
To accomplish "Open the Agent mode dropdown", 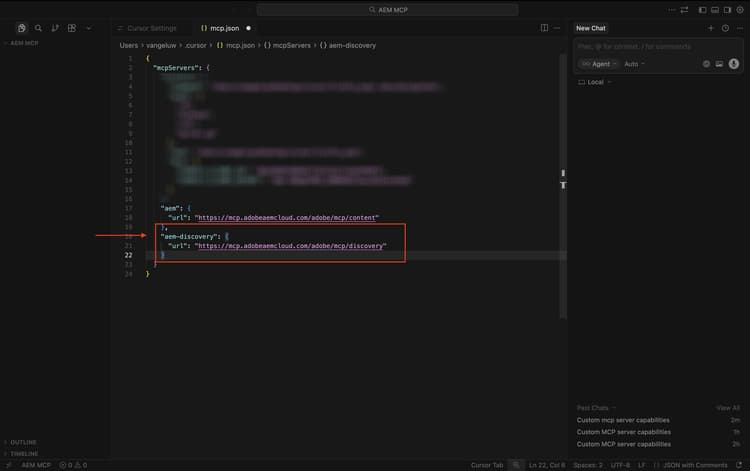I will click(600, 64).
